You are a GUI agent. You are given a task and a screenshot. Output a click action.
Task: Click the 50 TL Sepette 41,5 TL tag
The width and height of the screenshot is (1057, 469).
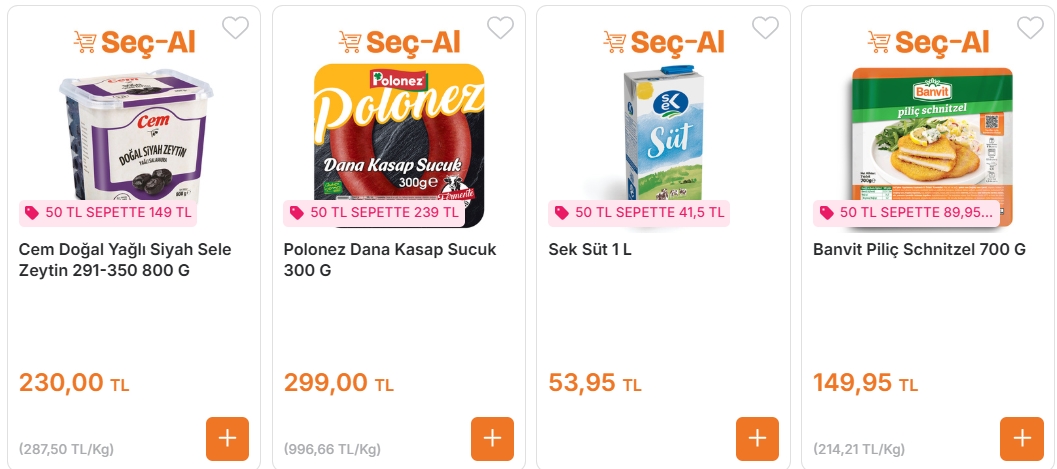click(x=638, y=213)
